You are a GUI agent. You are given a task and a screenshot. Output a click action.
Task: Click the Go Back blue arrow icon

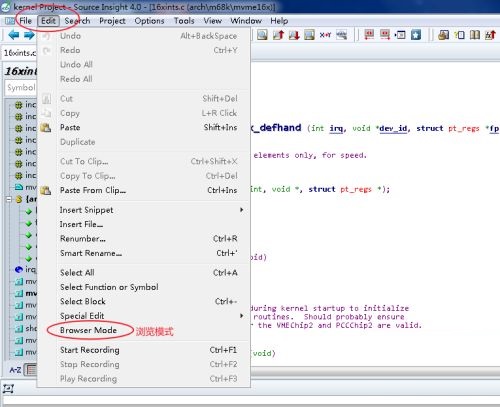pos(13,35)
